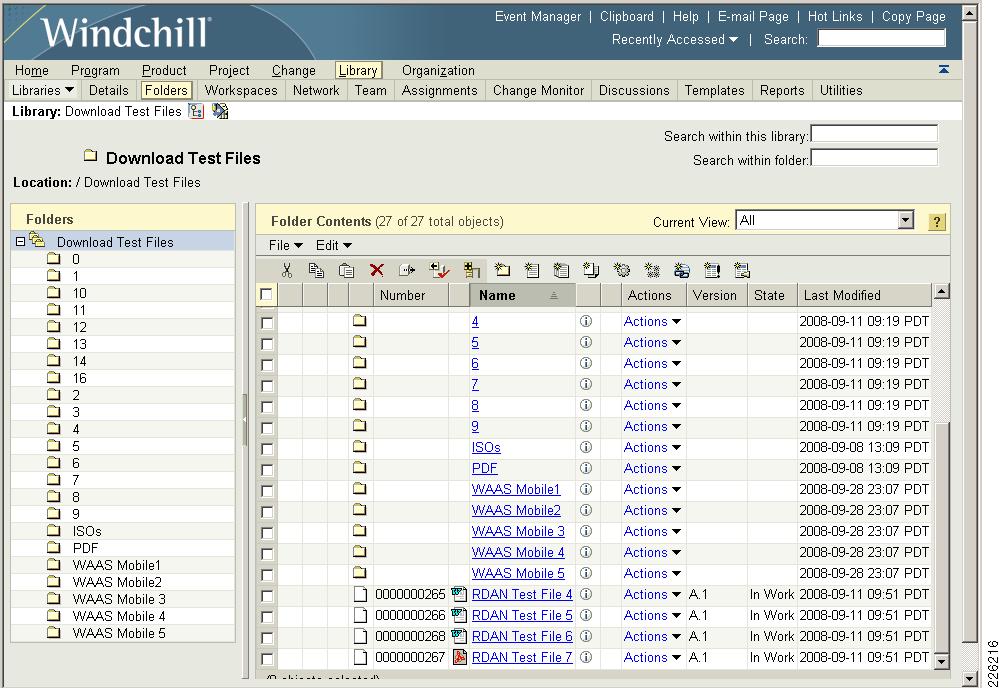Click the yellow help question mark icon
The image size is (999, 688).
937,222
